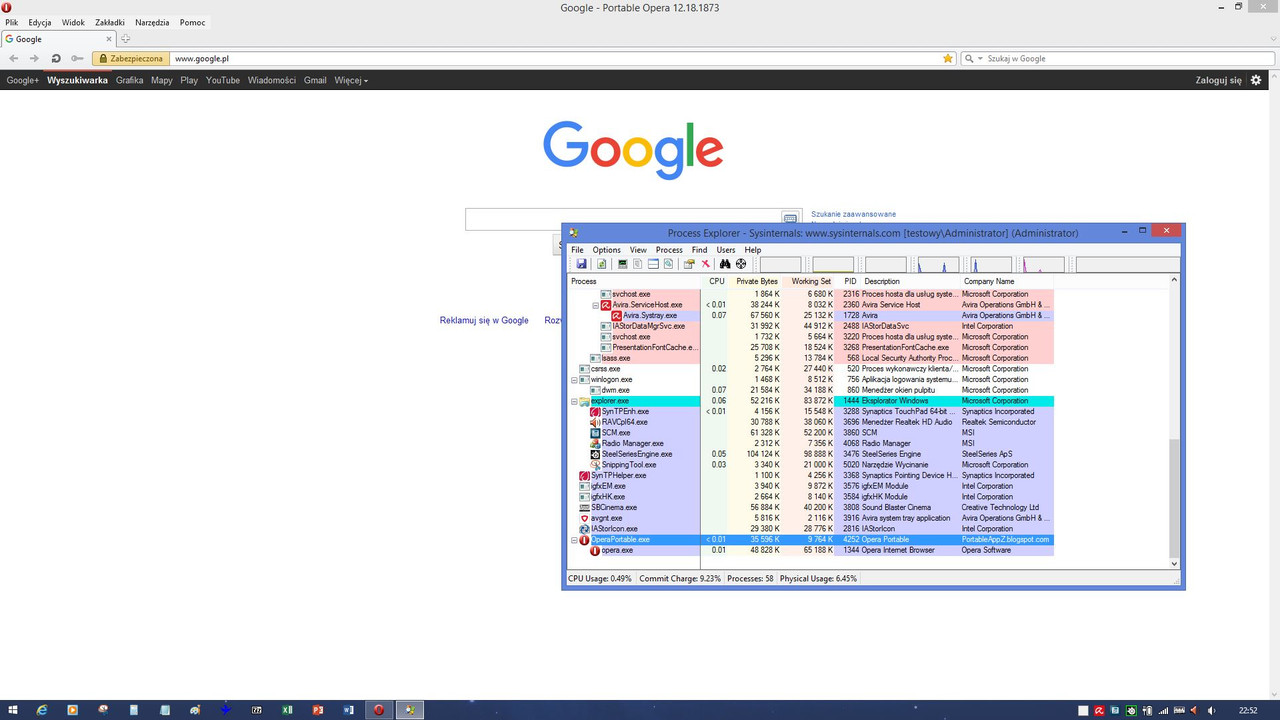Click the DLL/handles view toolbar icon
Screen dimensions: 1280x720
pyautogui.click(x=668, y=264)
